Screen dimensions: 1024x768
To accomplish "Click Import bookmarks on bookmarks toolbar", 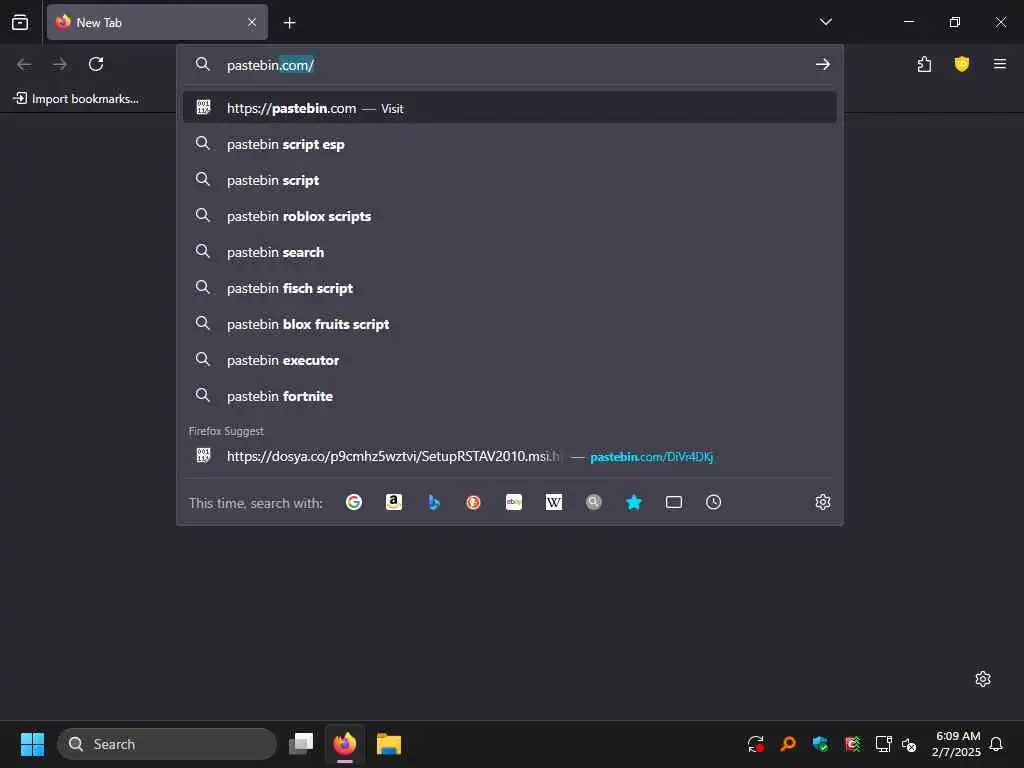I will pos(76,99).
